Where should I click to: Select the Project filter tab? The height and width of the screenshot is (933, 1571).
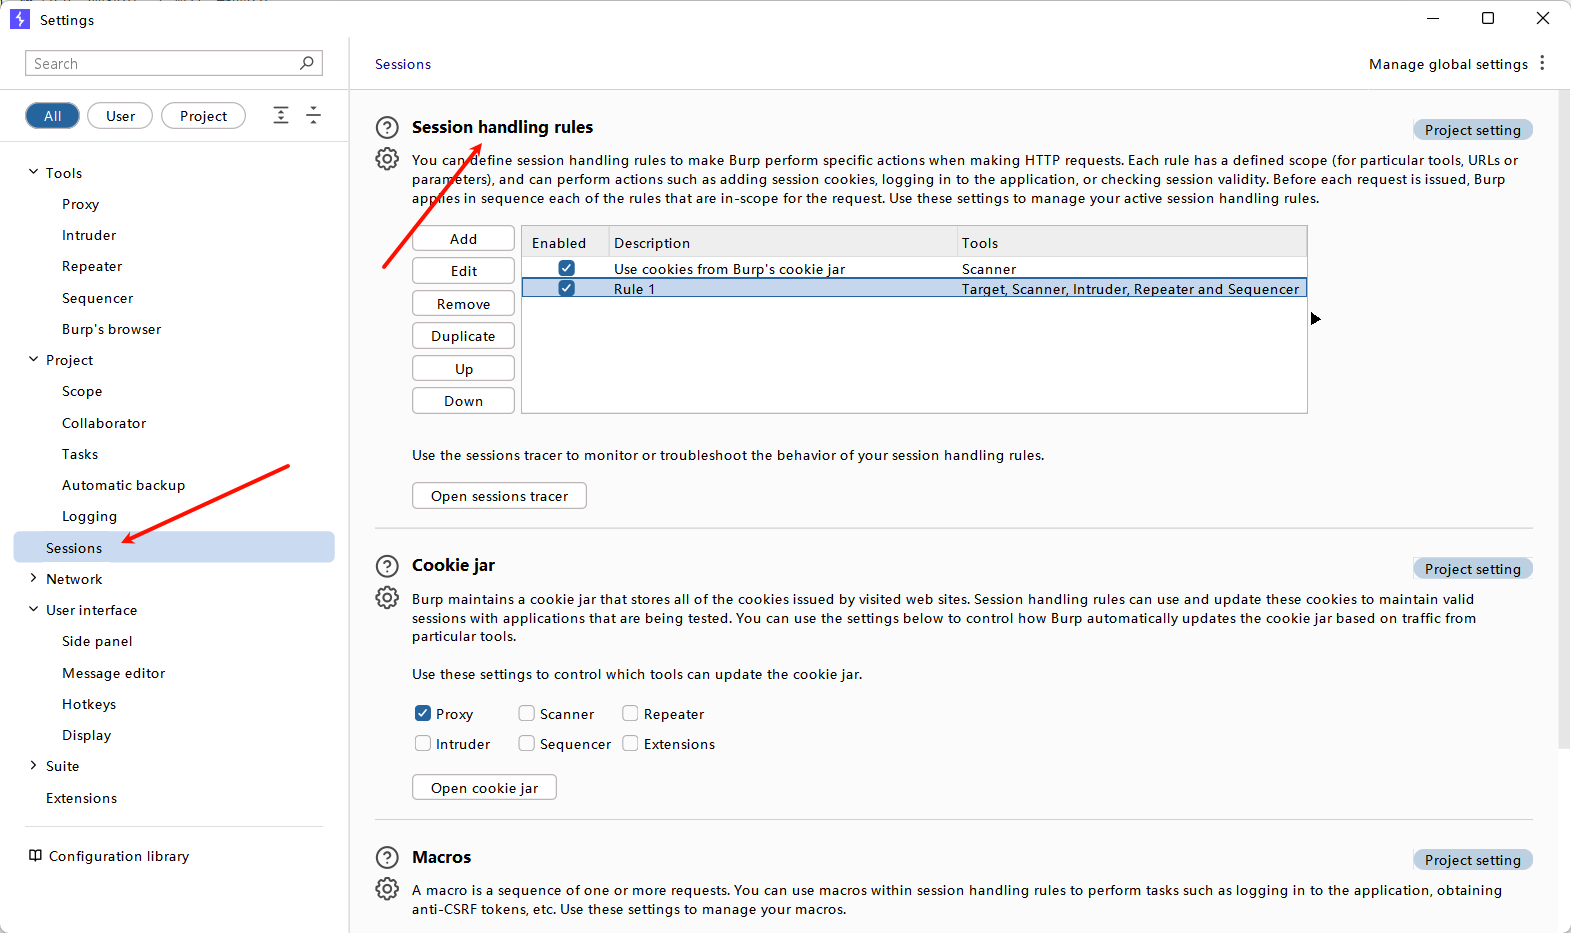coord(203,116)
